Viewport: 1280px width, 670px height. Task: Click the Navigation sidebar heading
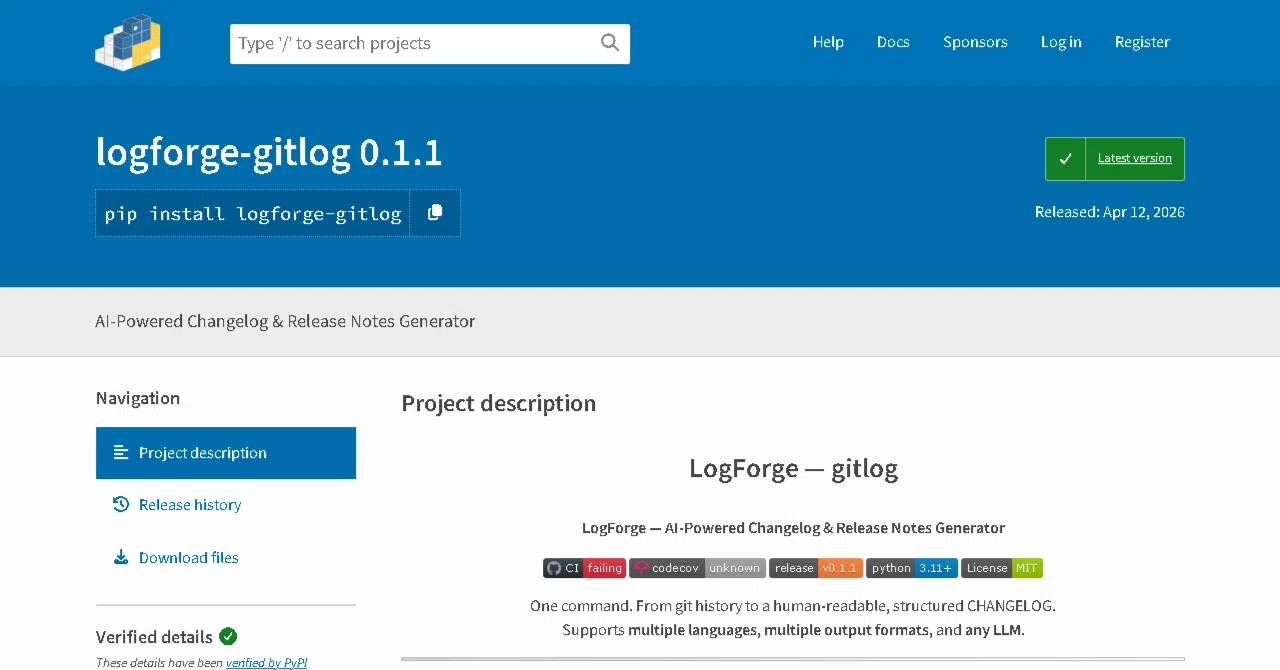pos(138,398)
